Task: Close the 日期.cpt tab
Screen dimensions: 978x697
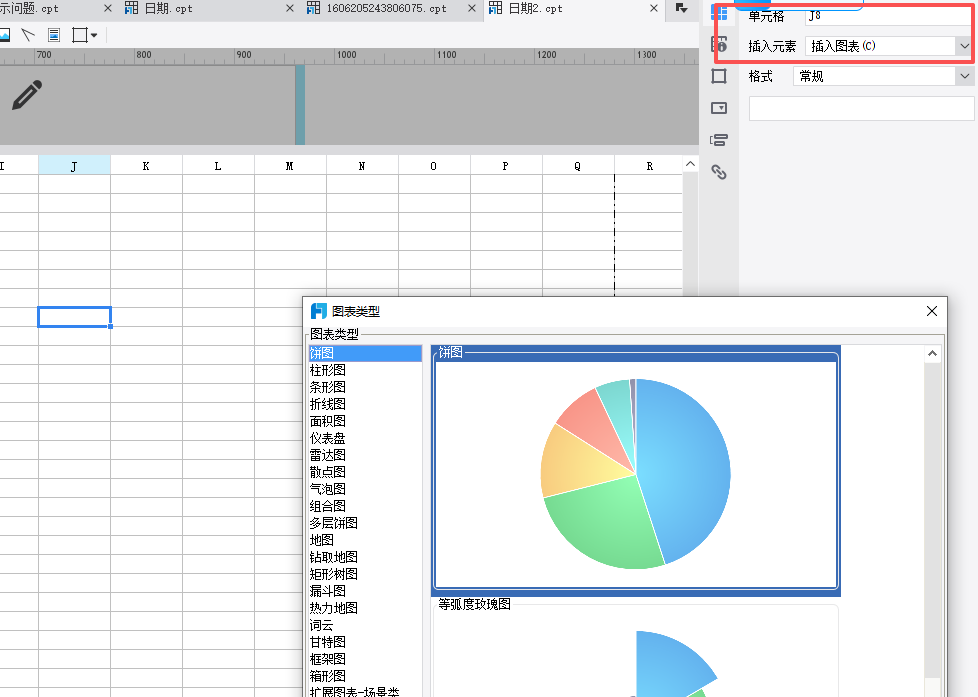Action: (289, 8)
